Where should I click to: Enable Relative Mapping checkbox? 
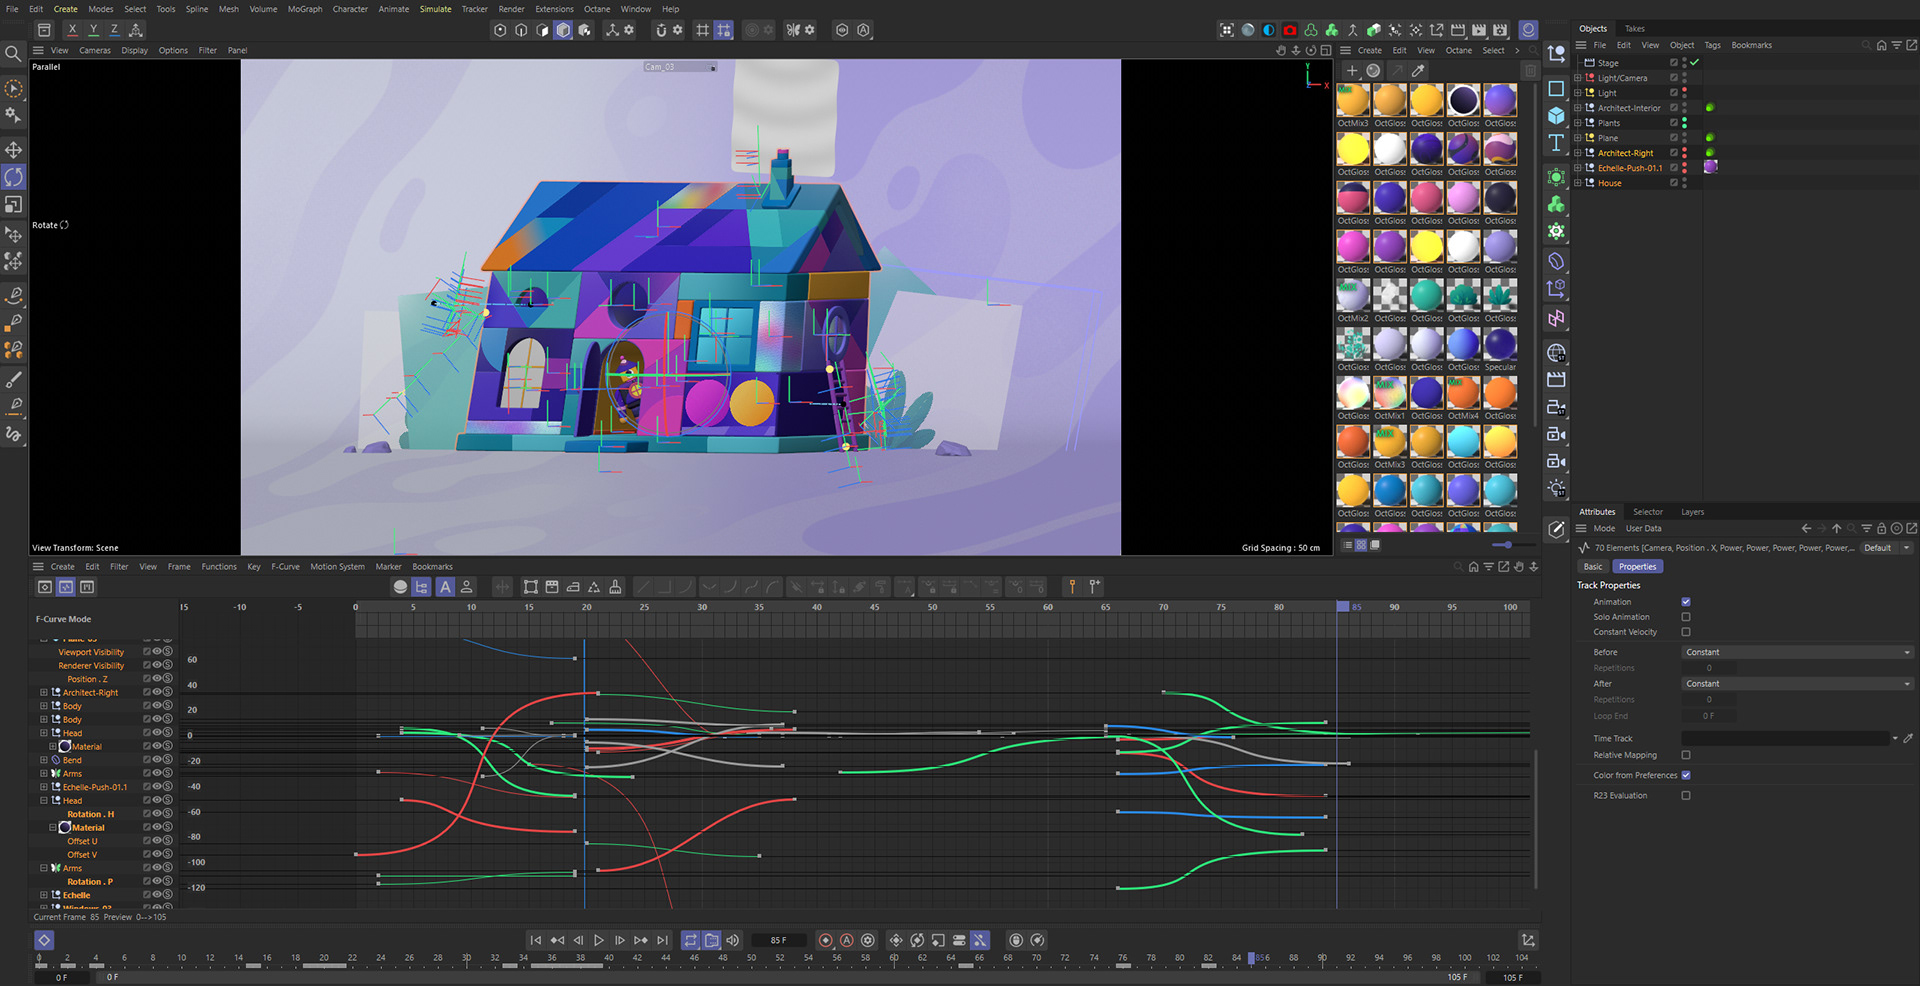tap(1686, 755)
